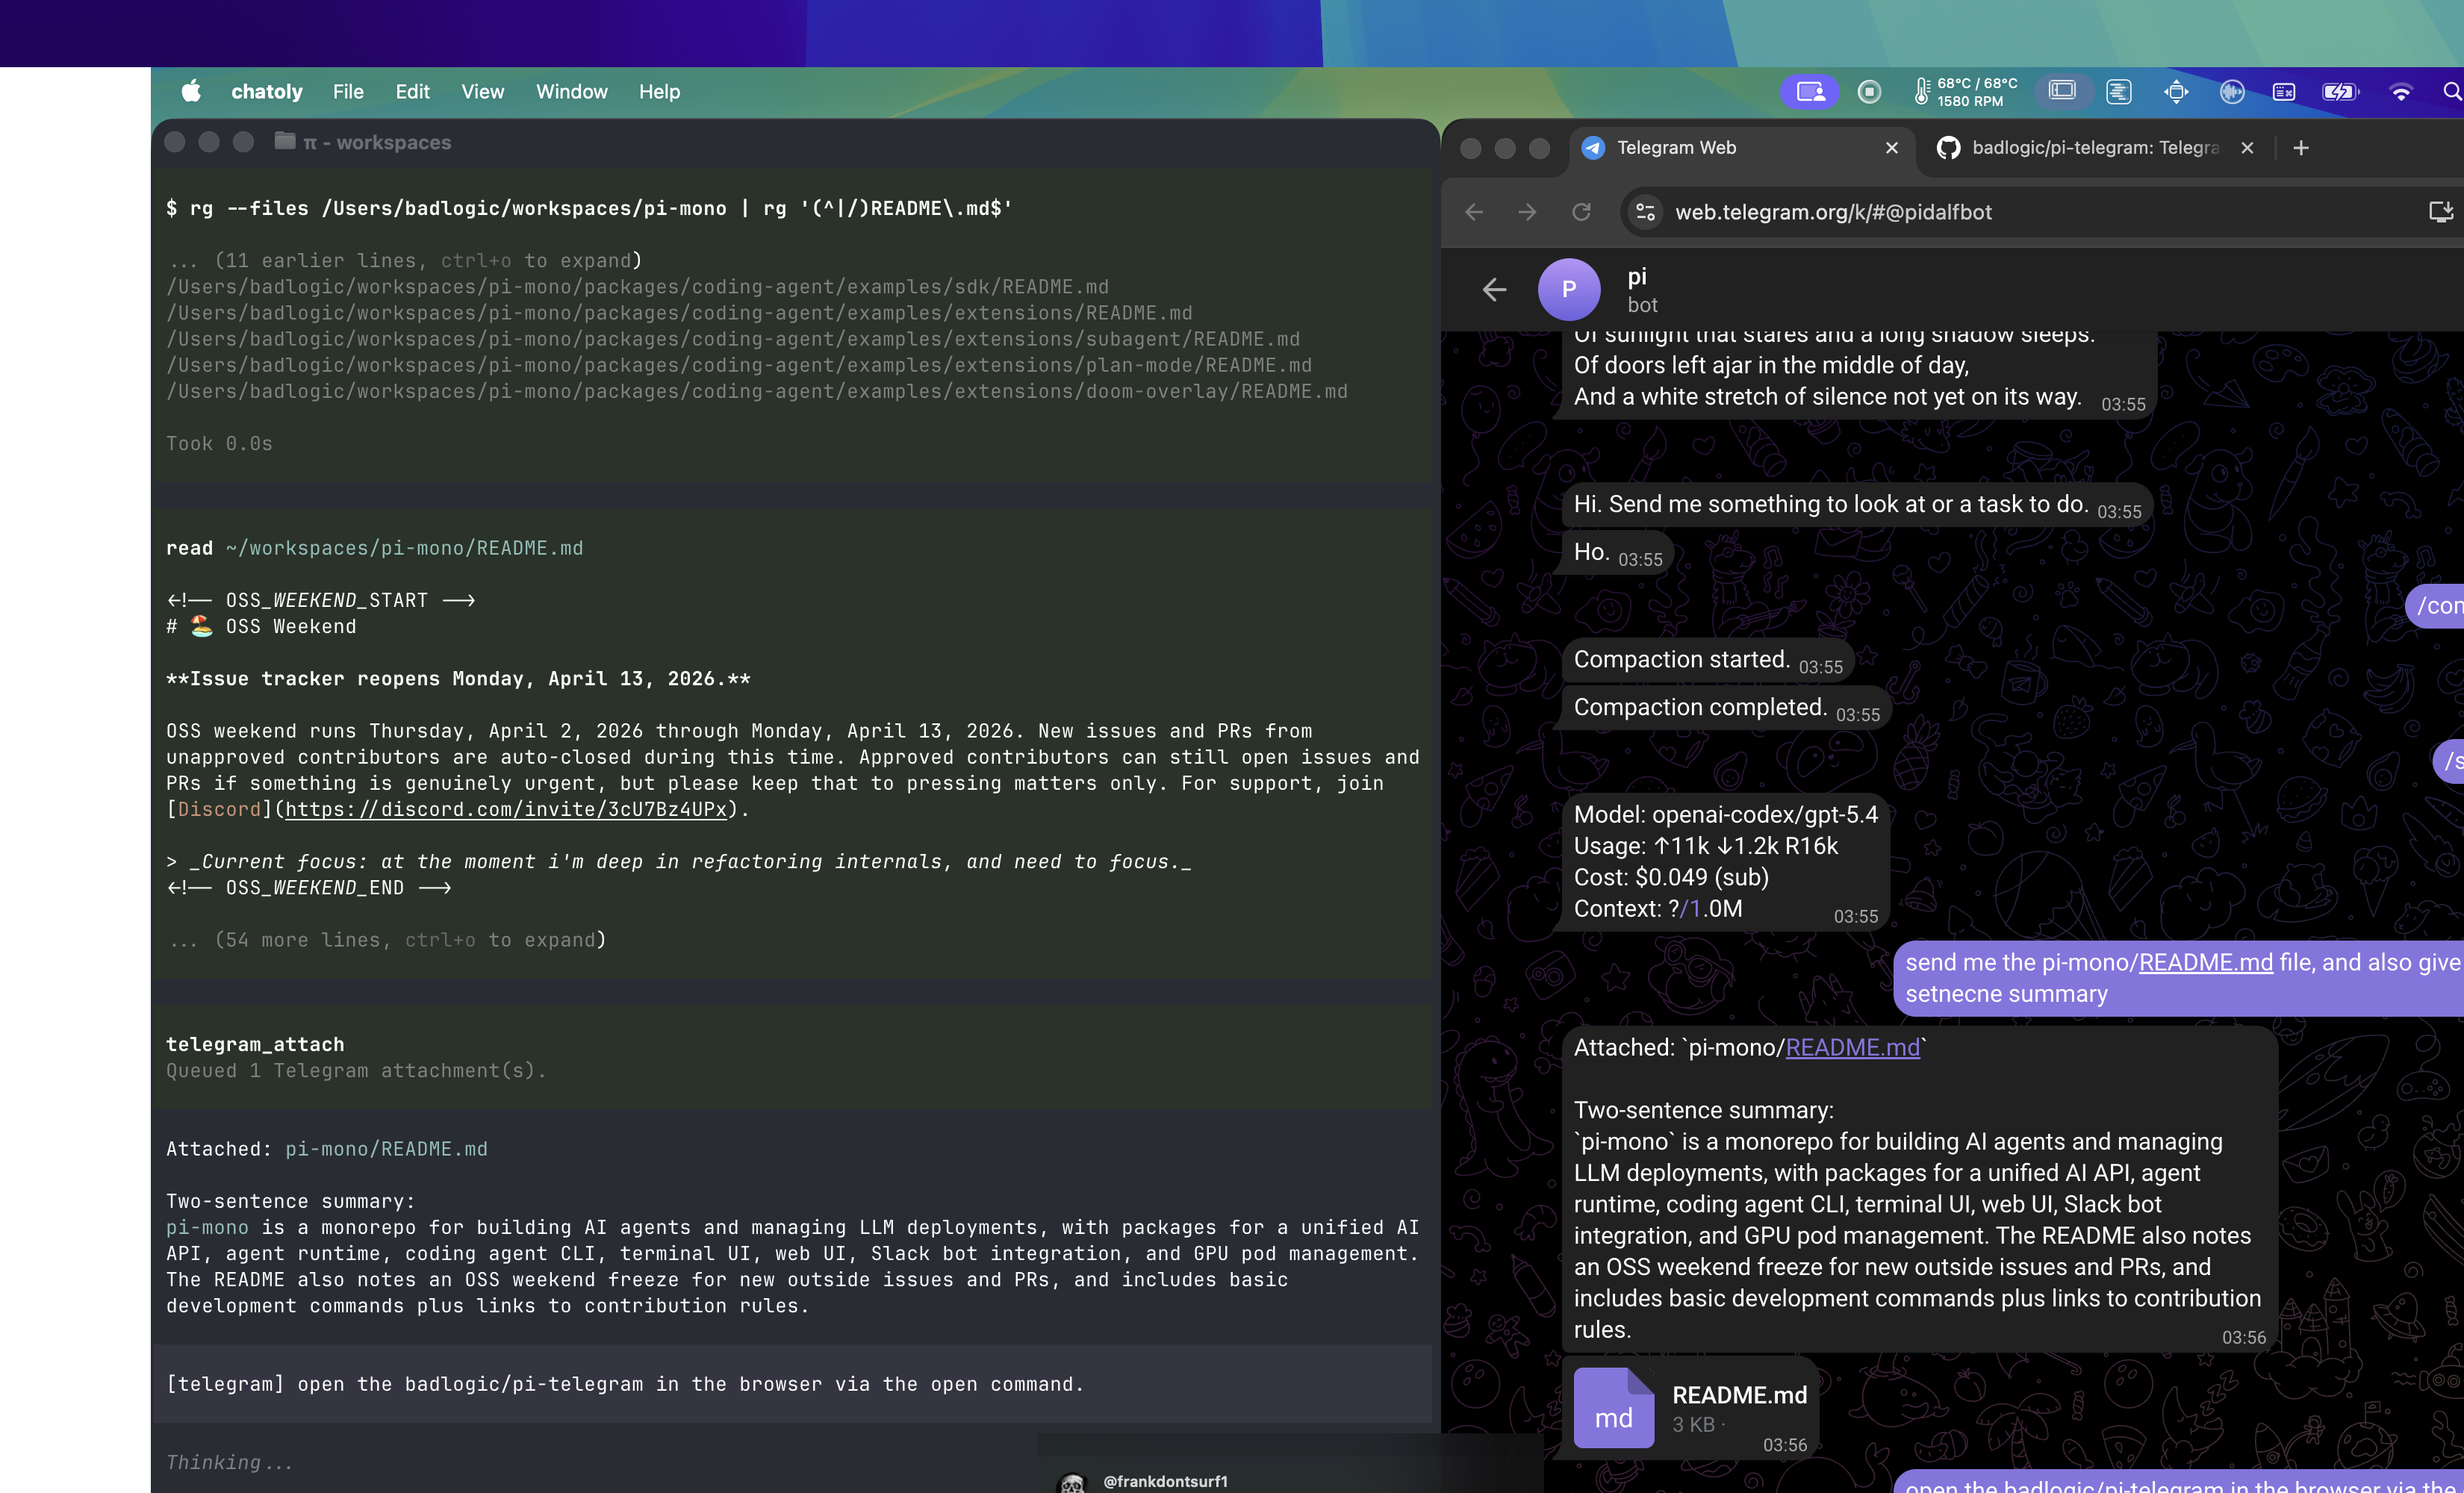Click the README.md attachment filename

point(1739,1395)
